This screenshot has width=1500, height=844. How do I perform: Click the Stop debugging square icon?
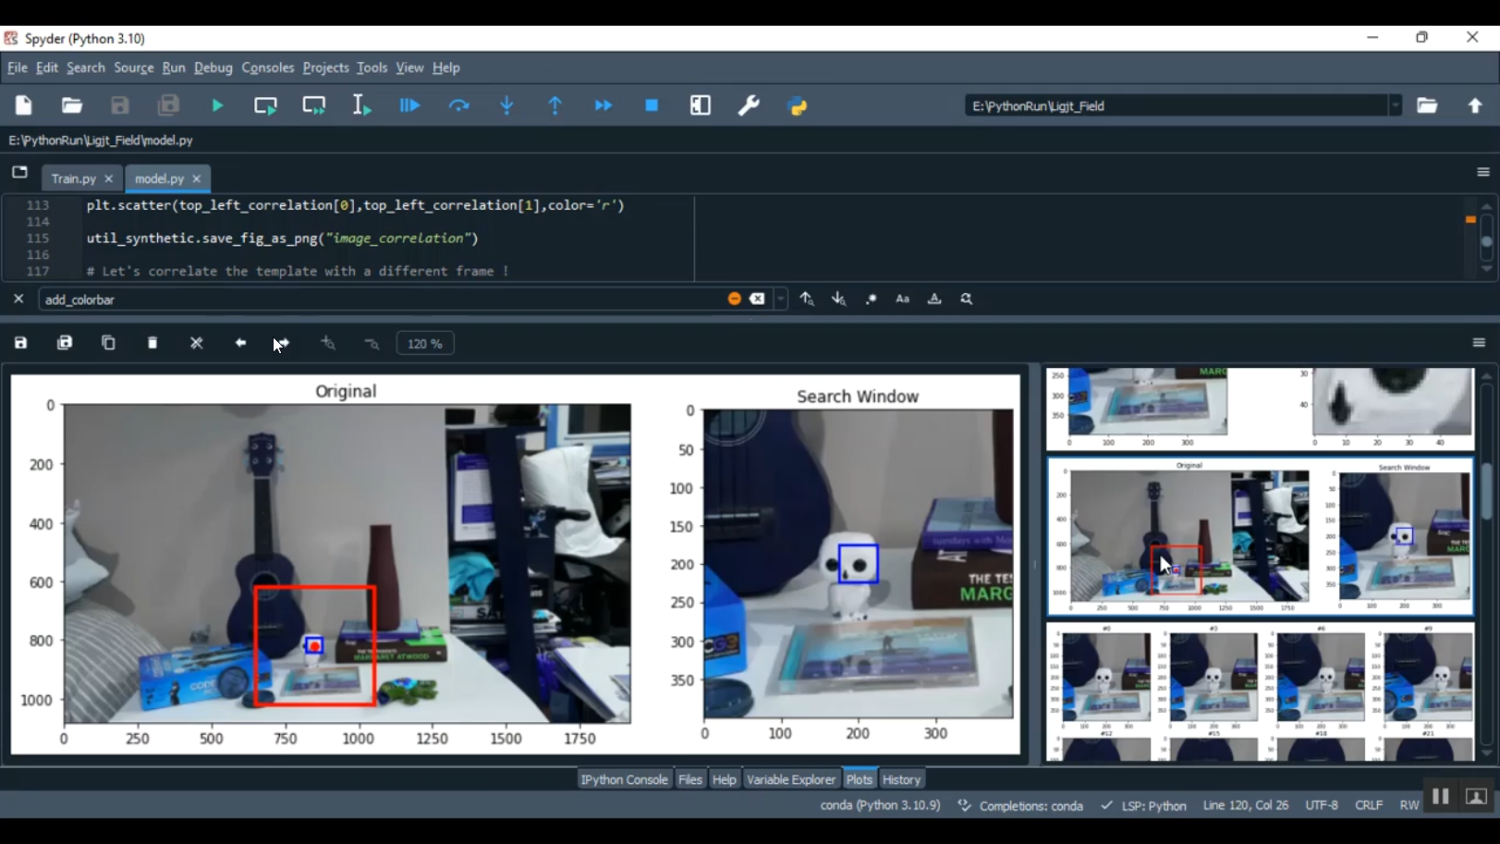coord(652,106)
